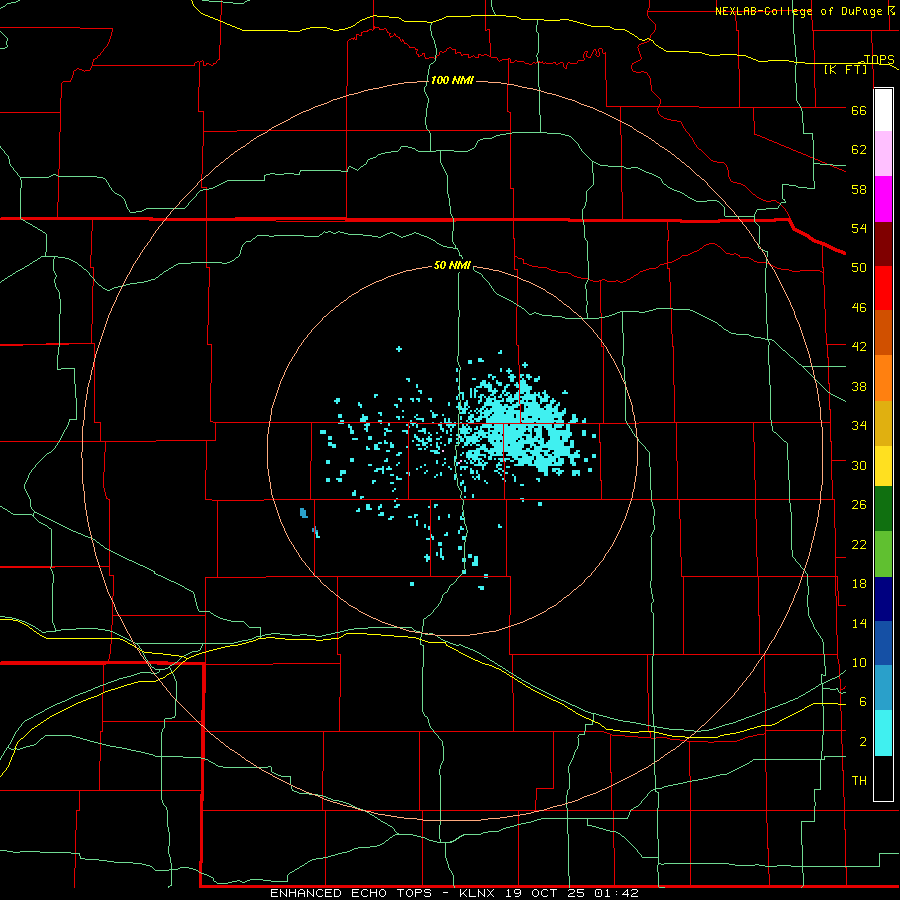Click the TH threshold legend label
This screenshot has height=900, width=900.
coord(859,781)
